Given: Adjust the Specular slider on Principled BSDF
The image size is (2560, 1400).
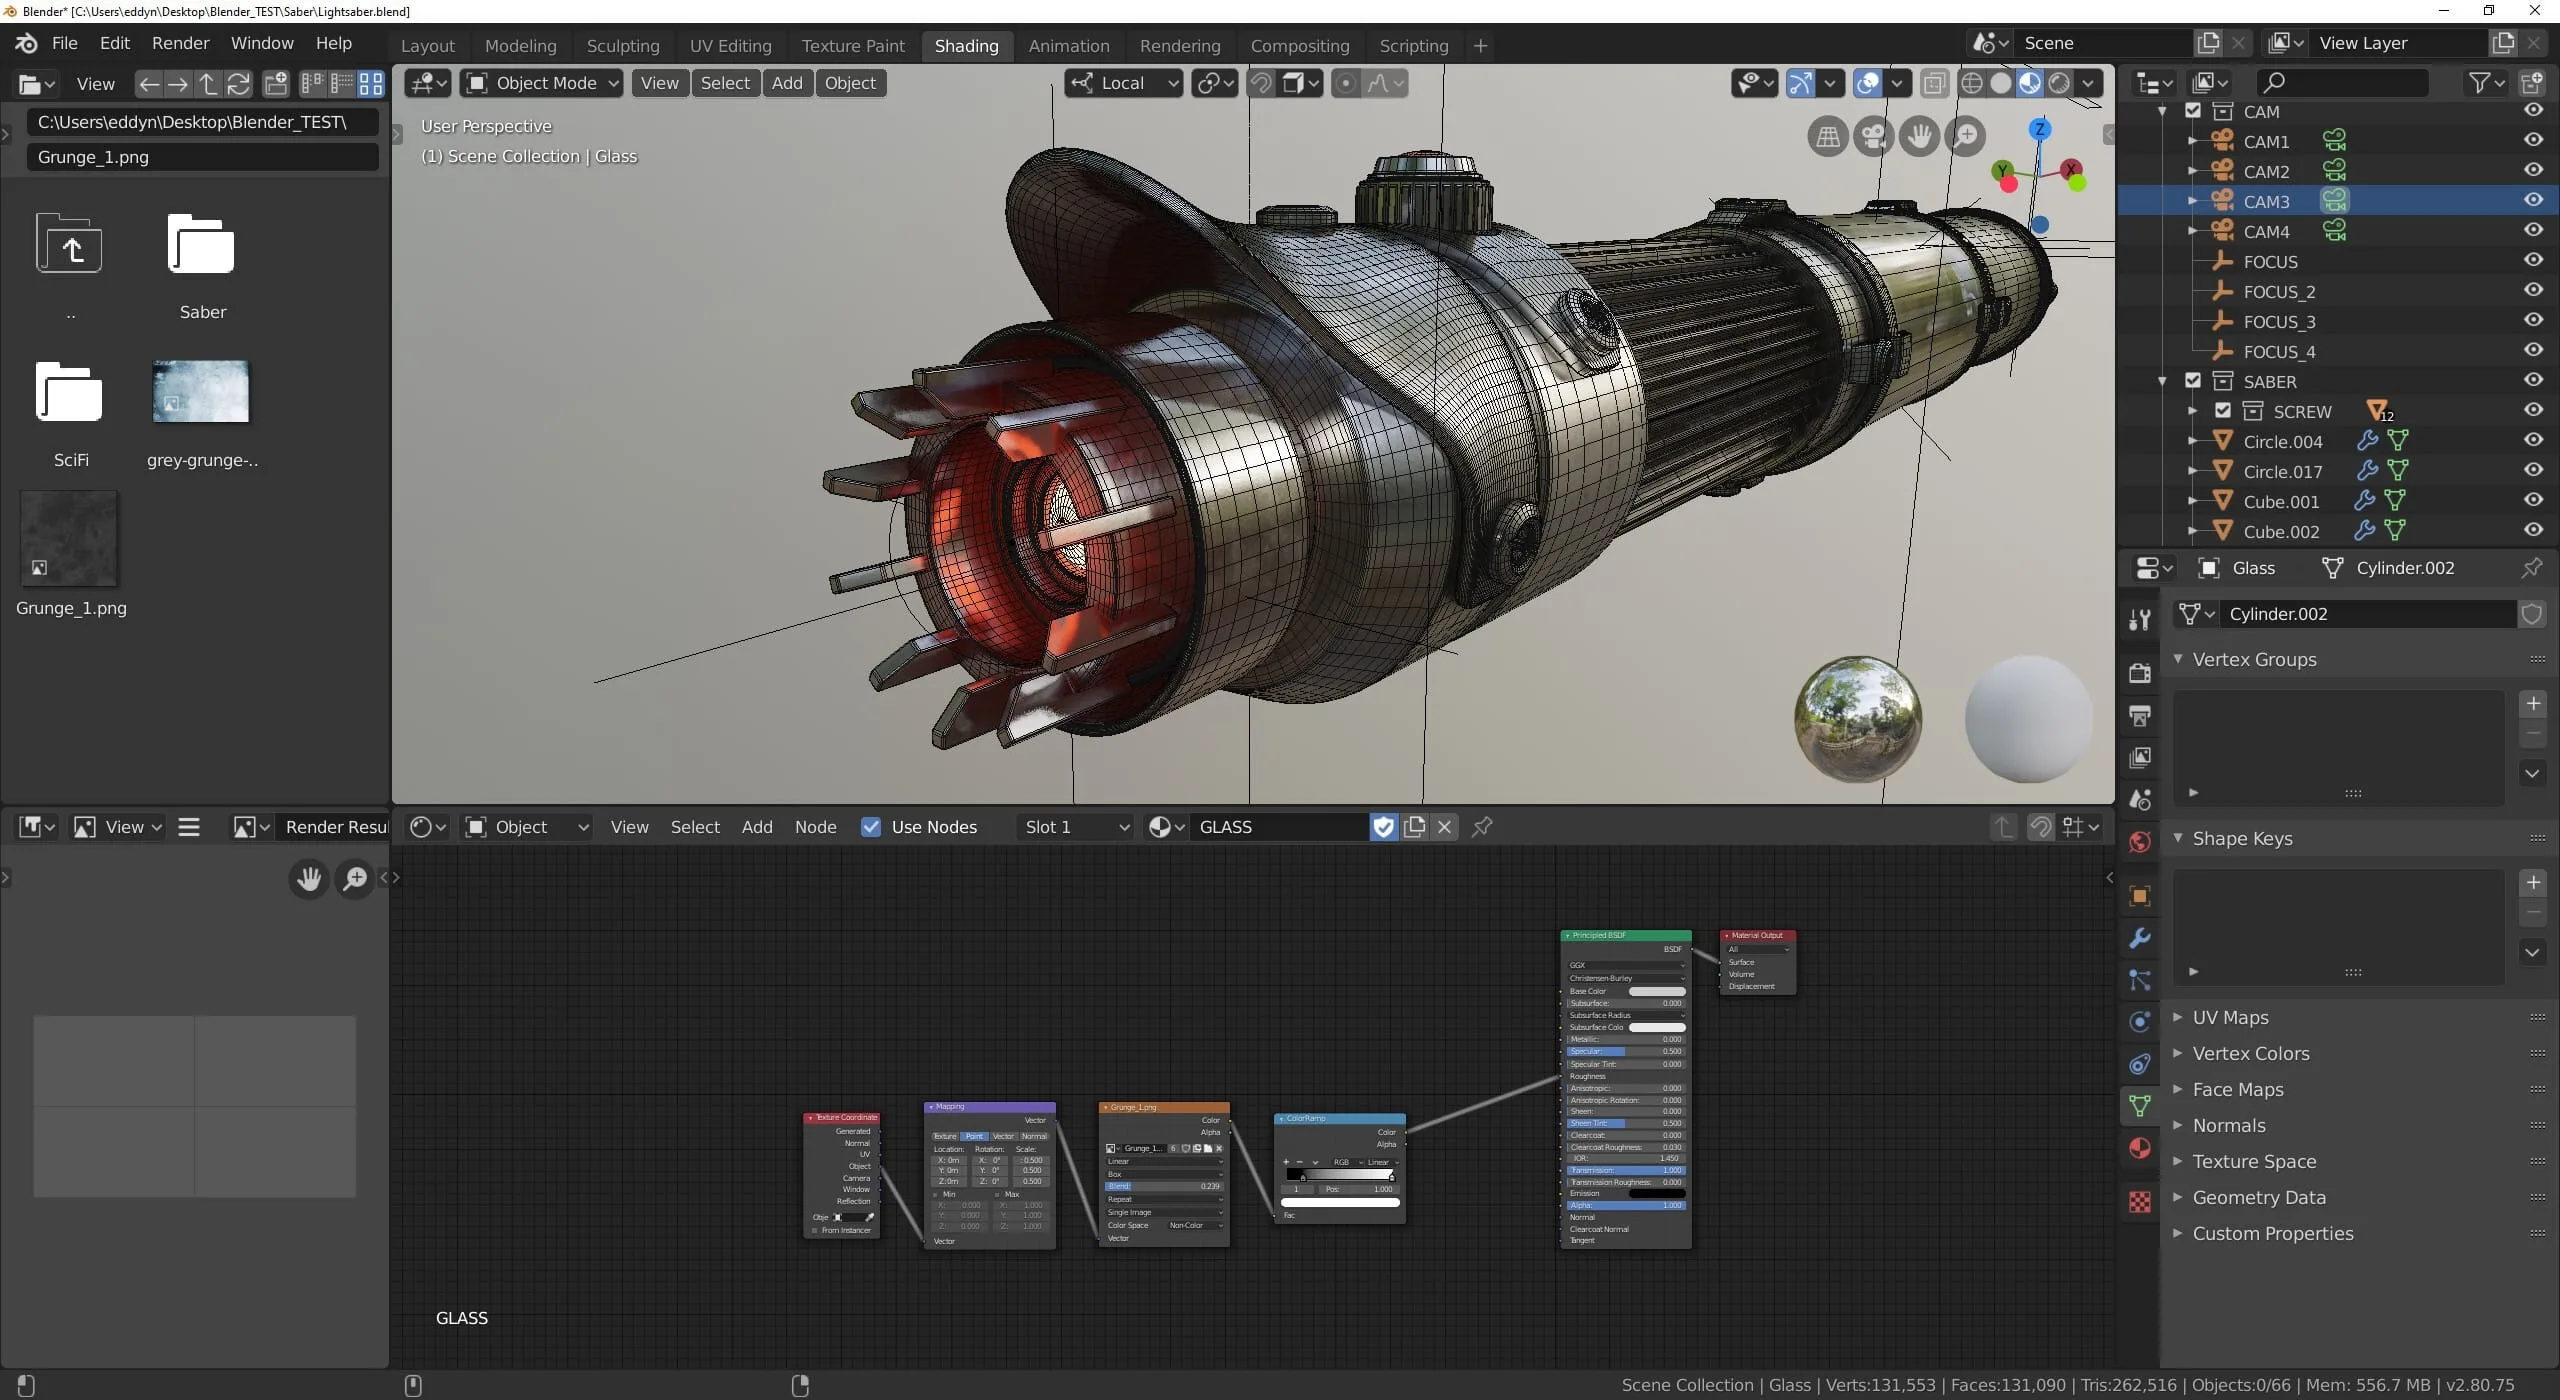Looking at the screenshot, I should pyautogui.click(x=1625, y=1051).
